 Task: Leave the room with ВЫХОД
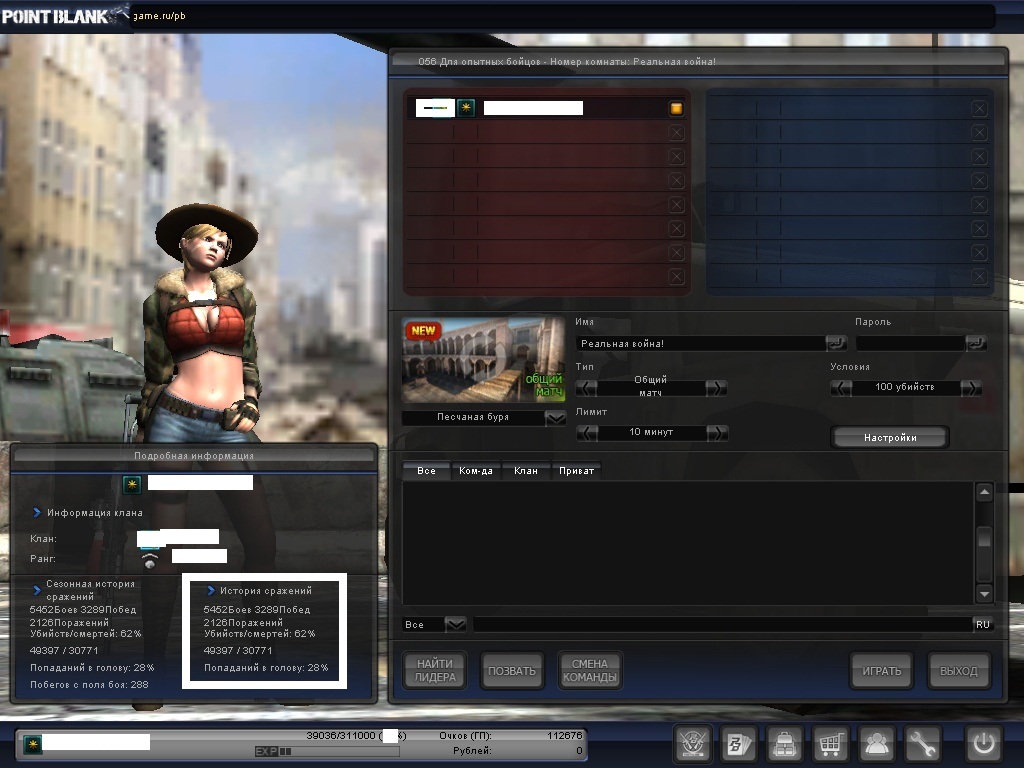point(959,671)
